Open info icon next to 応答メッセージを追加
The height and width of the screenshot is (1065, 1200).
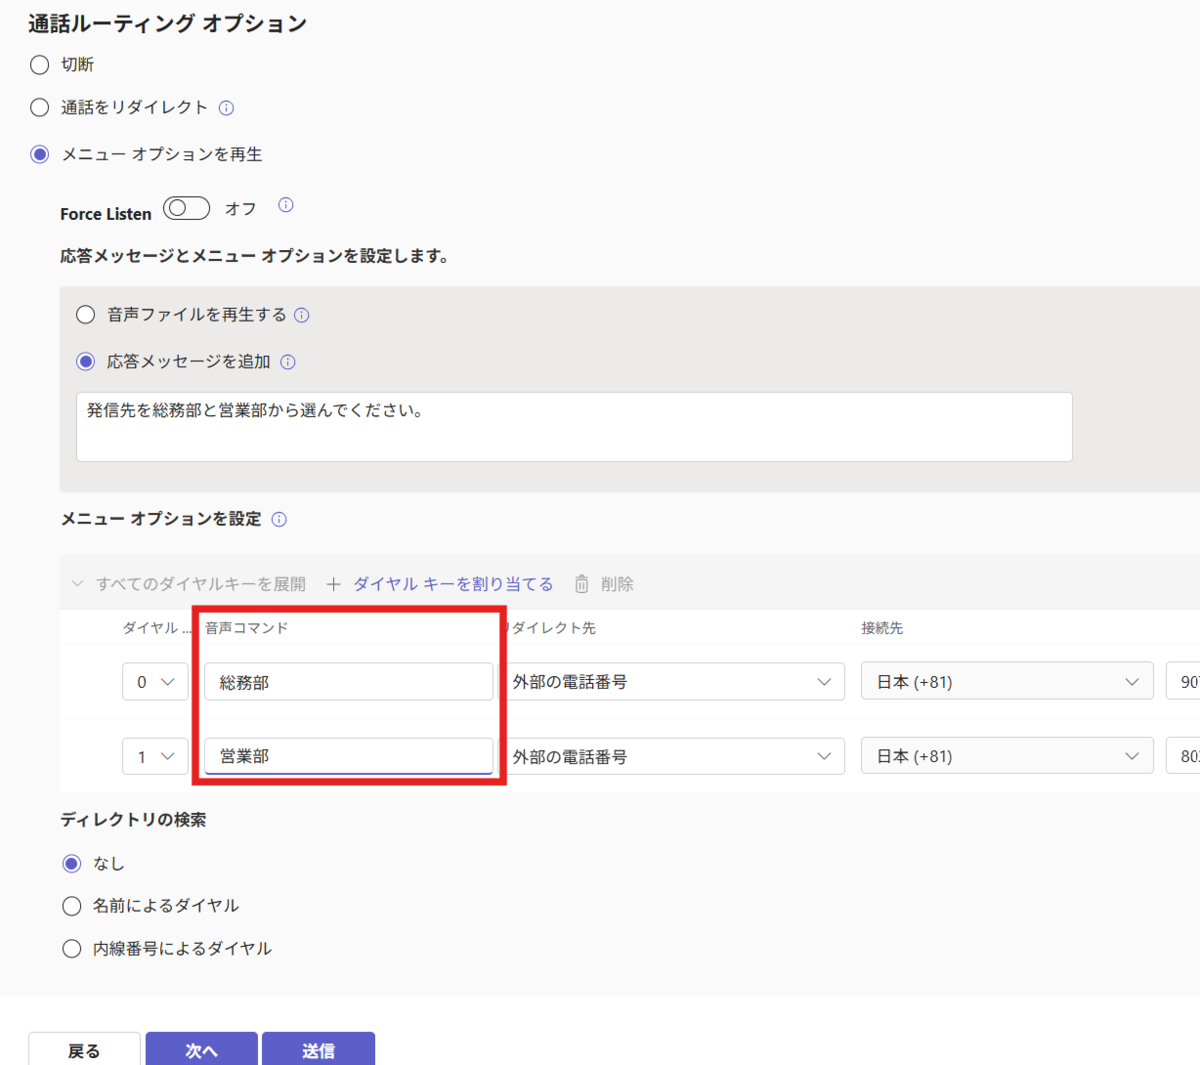288,362
